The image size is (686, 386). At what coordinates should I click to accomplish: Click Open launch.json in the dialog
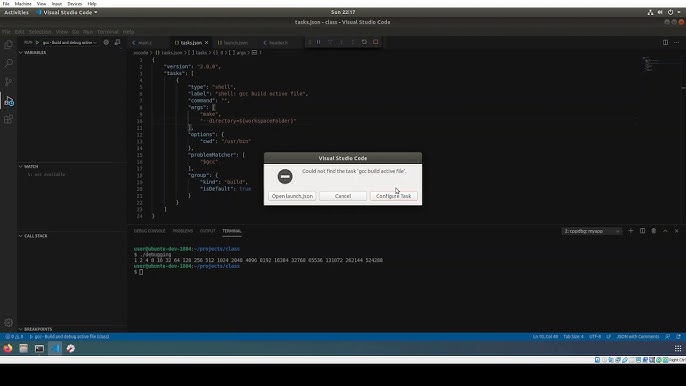pyautogui.click(x=292, y=196)
